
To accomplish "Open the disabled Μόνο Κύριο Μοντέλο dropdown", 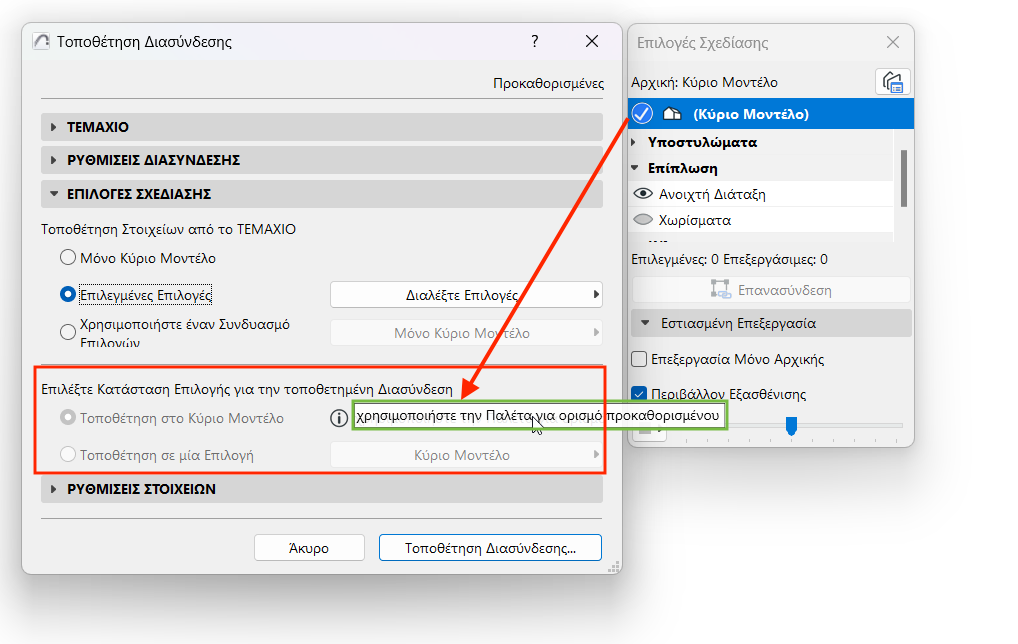I will pyautogui.click(x=466, y=333).
